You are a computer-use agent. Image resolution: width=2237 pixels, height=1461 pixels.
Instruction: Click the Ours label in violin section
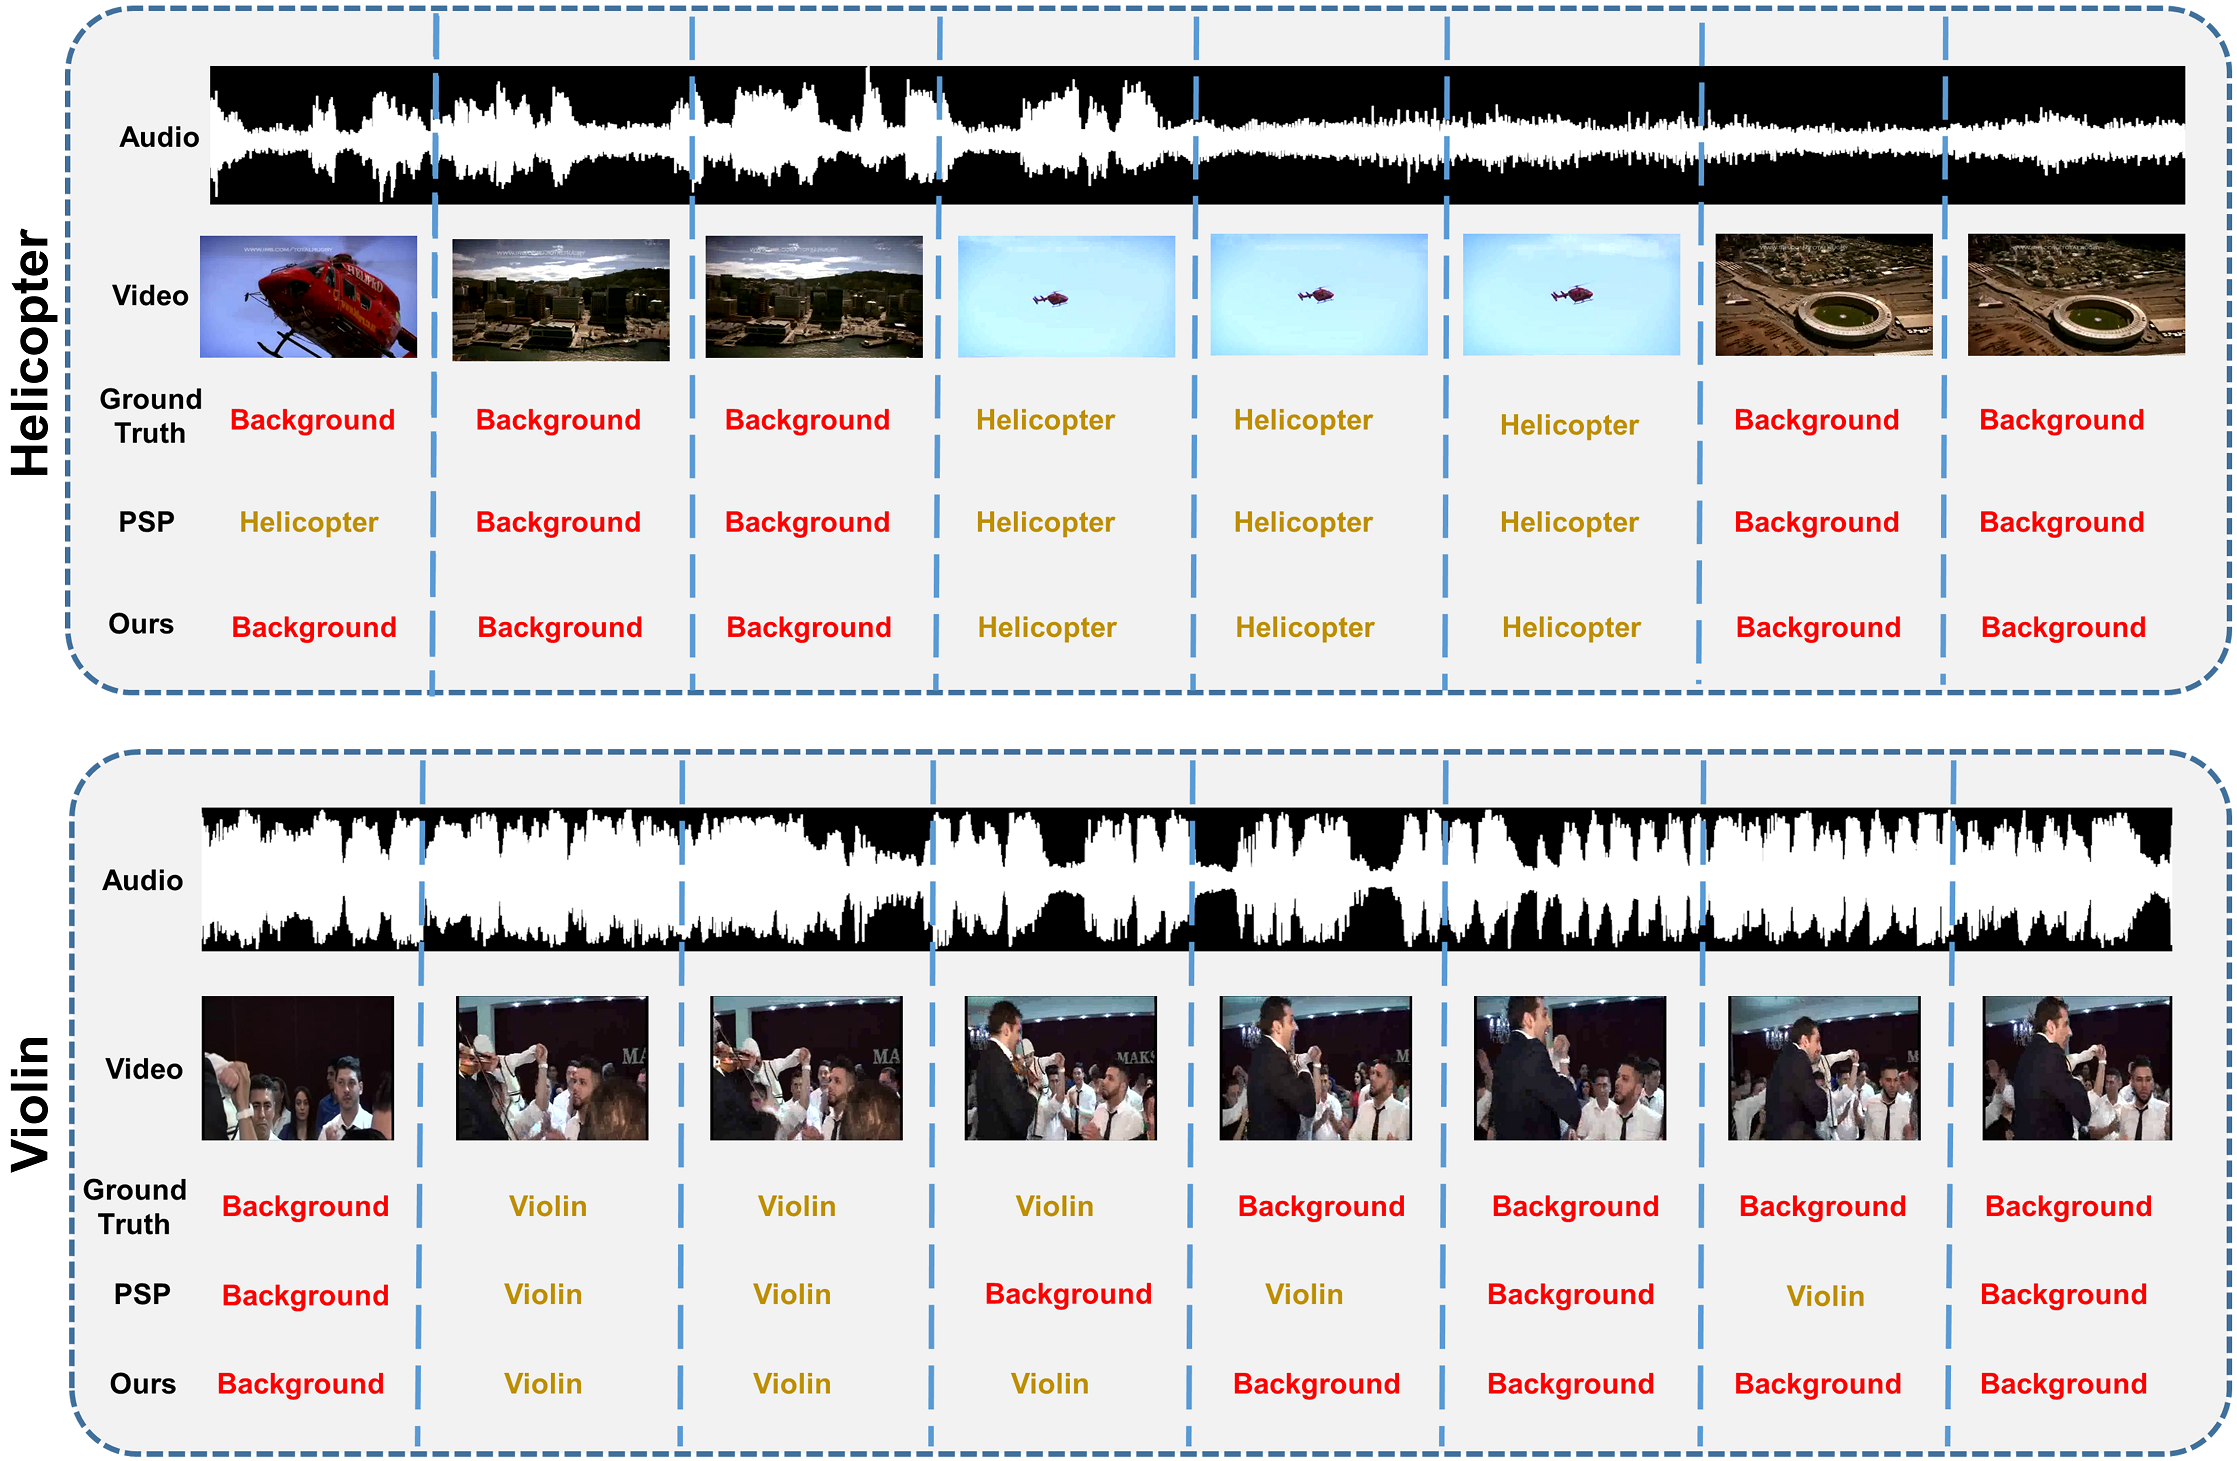pyautogui.click(x=142, y=1384)
